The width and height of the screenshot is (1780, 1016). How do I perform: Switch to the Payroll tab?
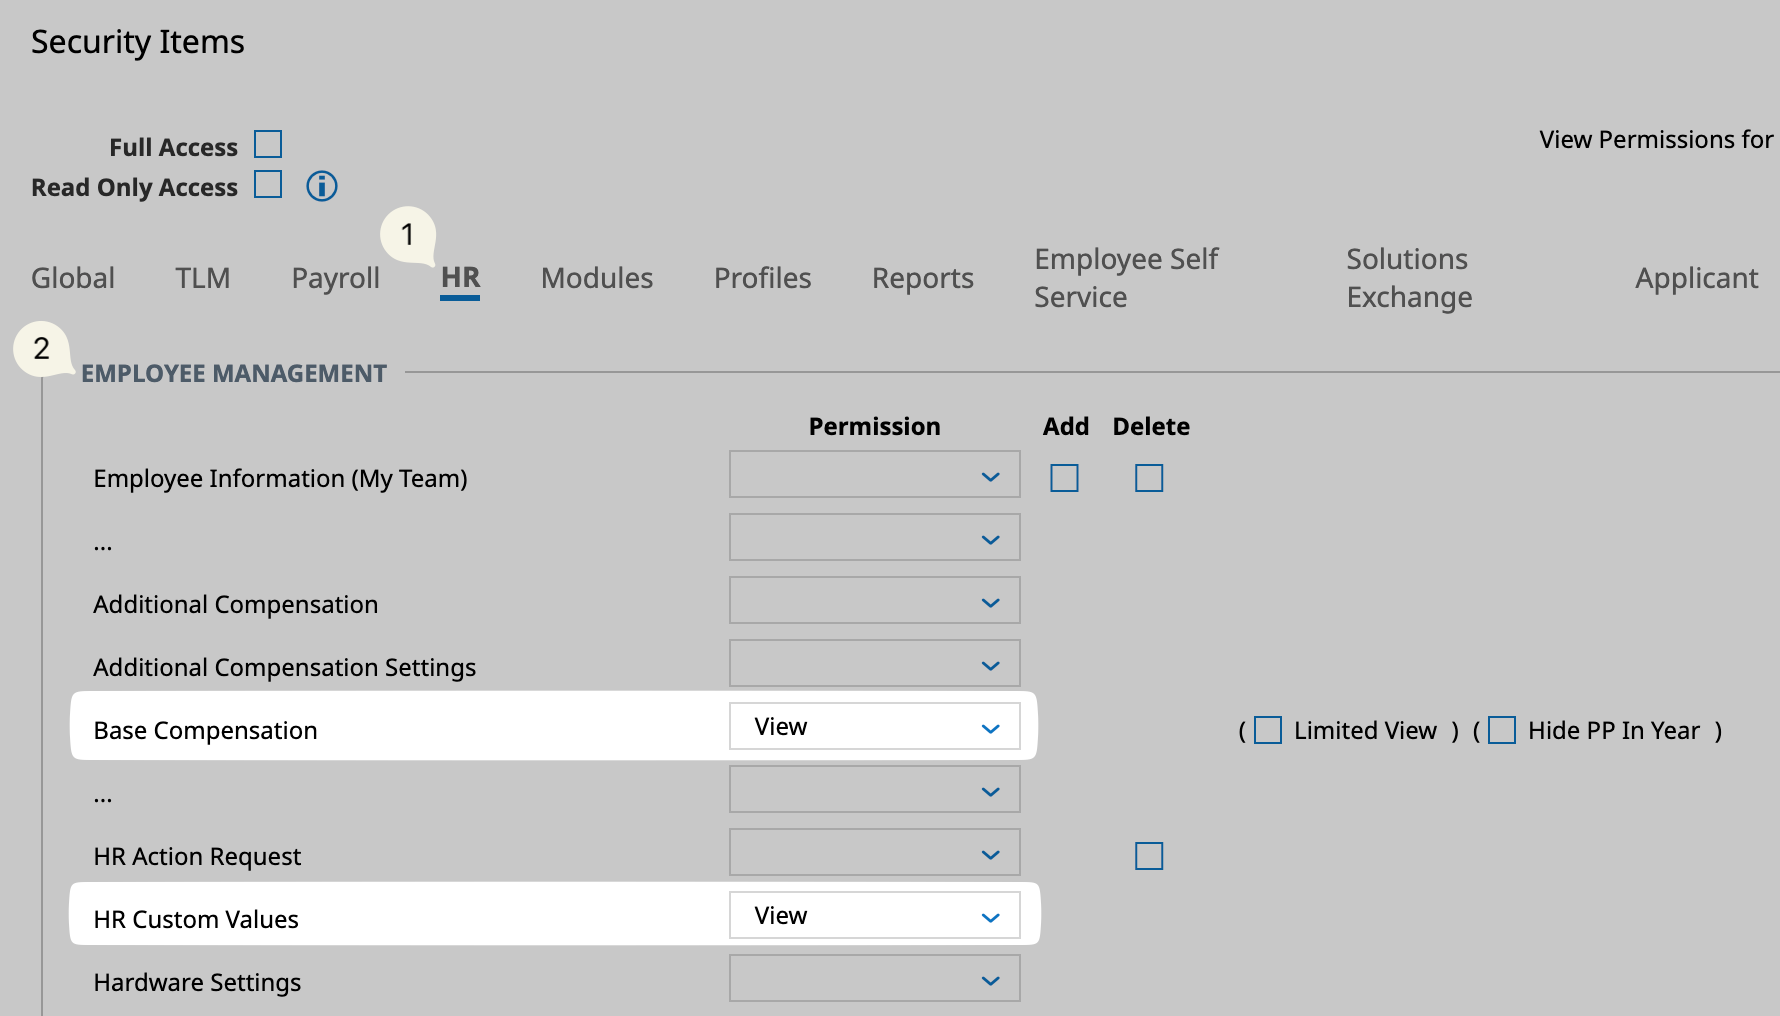[x=335, y=278]
